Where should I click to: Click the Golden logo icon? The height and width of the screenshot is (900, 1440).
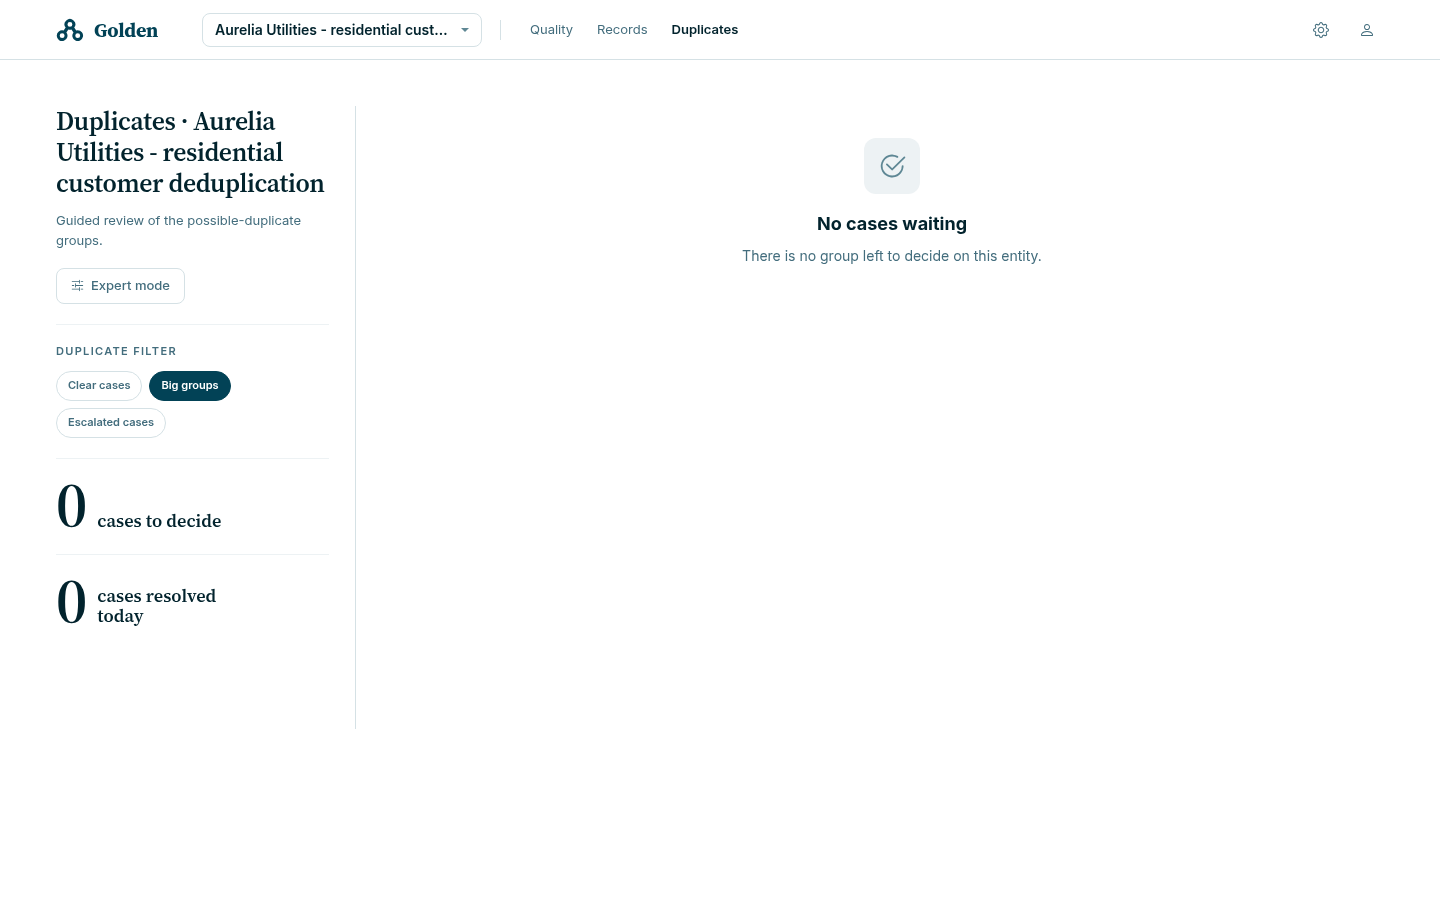[x=70, y=30]
